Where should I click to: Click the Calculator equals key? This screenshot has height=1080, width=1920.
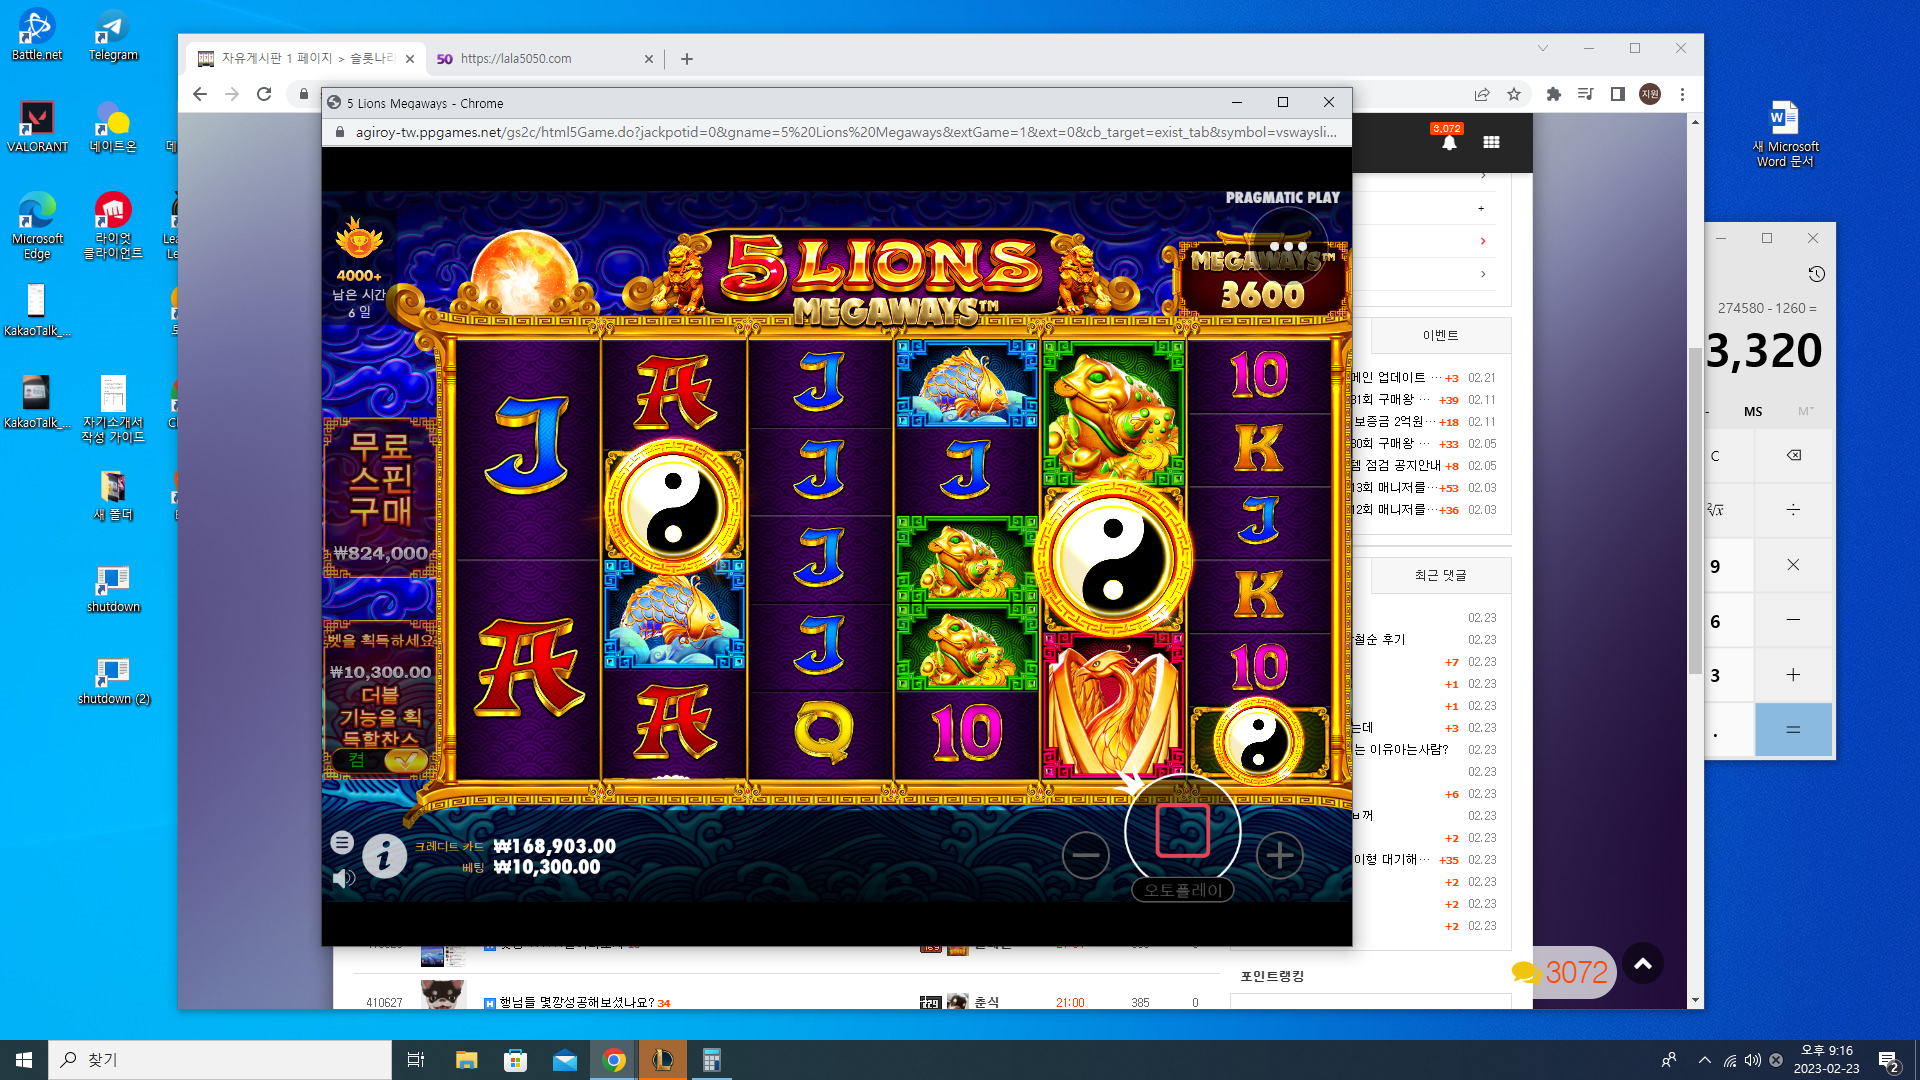[1794, 730]
